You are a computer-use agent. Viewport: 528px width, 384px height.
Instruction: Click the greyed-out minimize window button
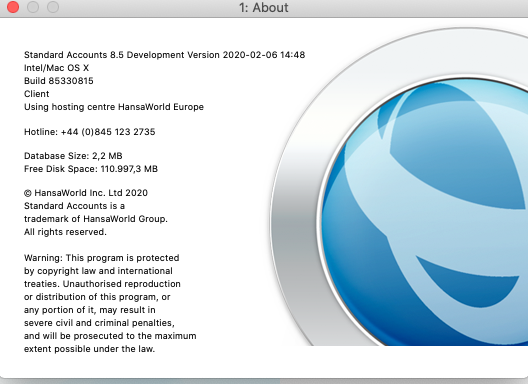[33, 7]
